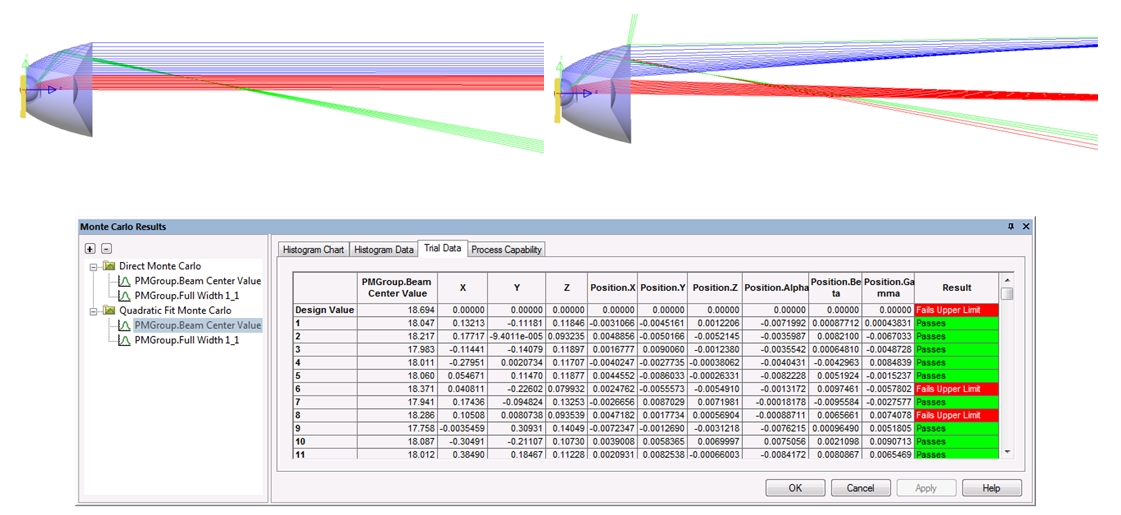
Task: Click the histogram icon beside Direct PMGroup.Full Width 1_1
Action: tap(124, 296)
